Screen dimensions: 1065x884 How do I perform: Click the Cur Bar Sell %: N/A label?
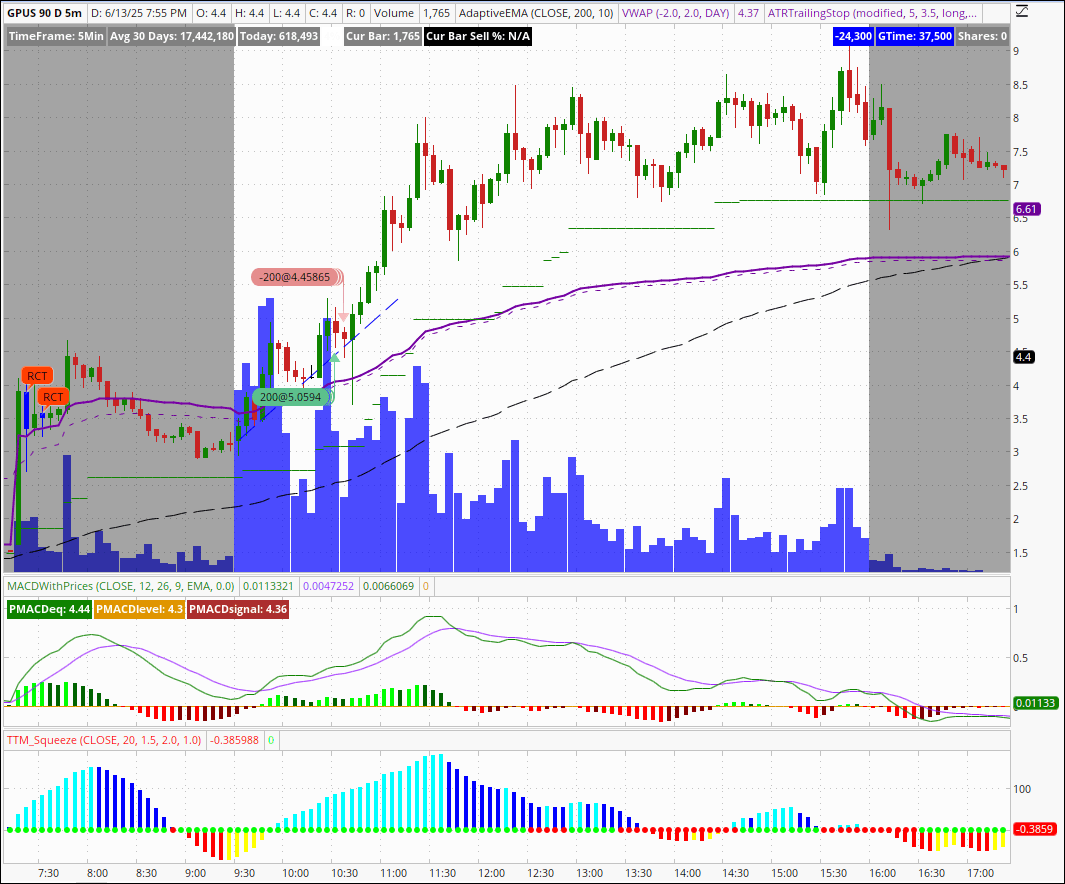tap(478, 36)
